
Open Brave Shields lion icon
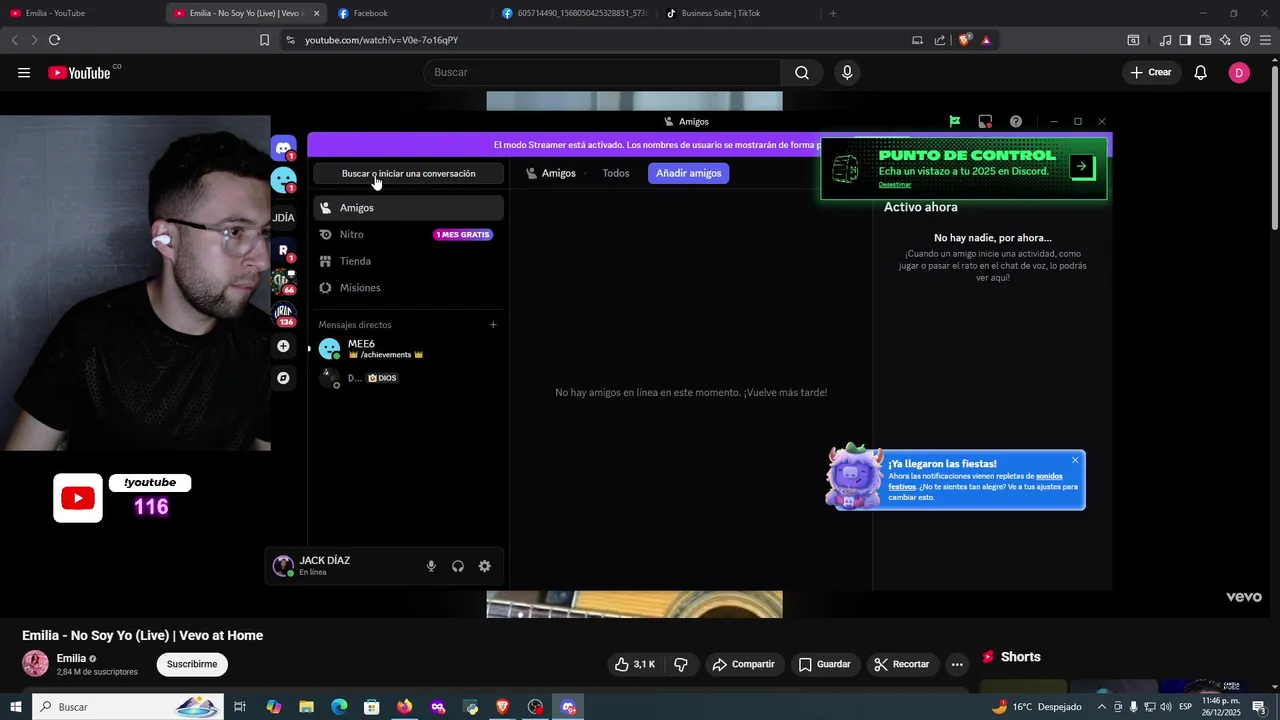(964, 40)
